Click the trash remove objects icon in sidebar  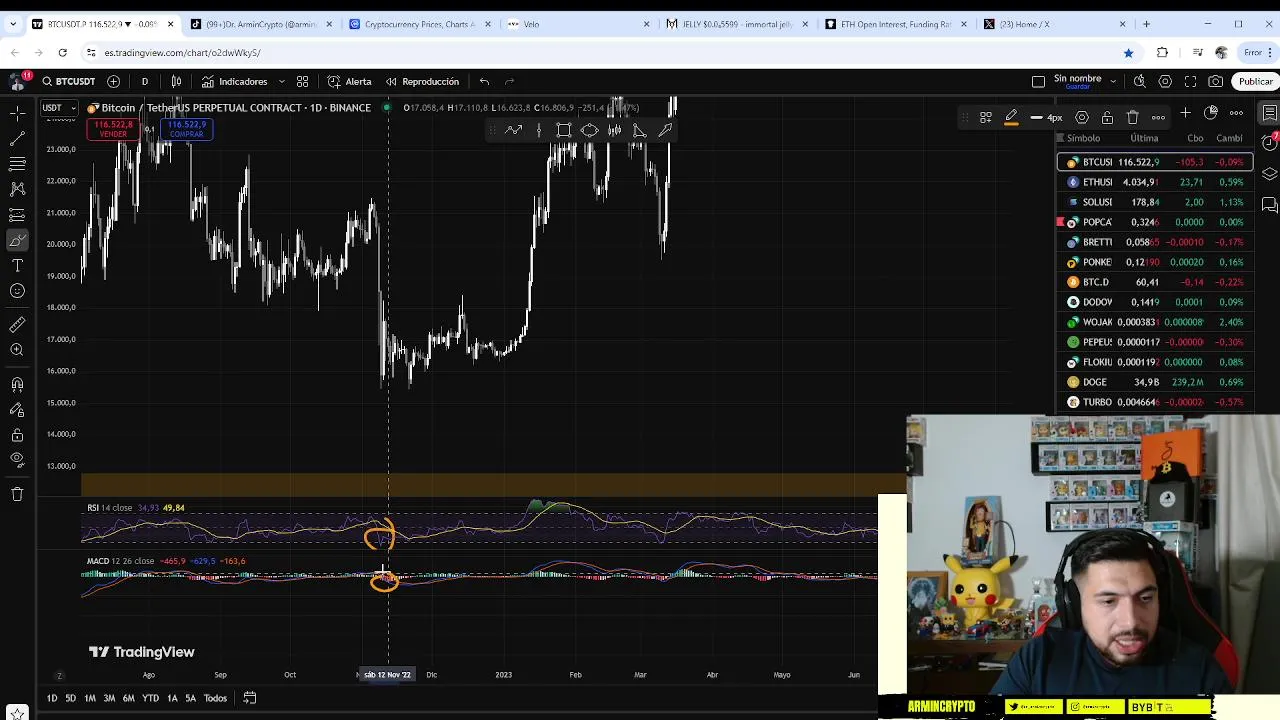coord(17,494)
